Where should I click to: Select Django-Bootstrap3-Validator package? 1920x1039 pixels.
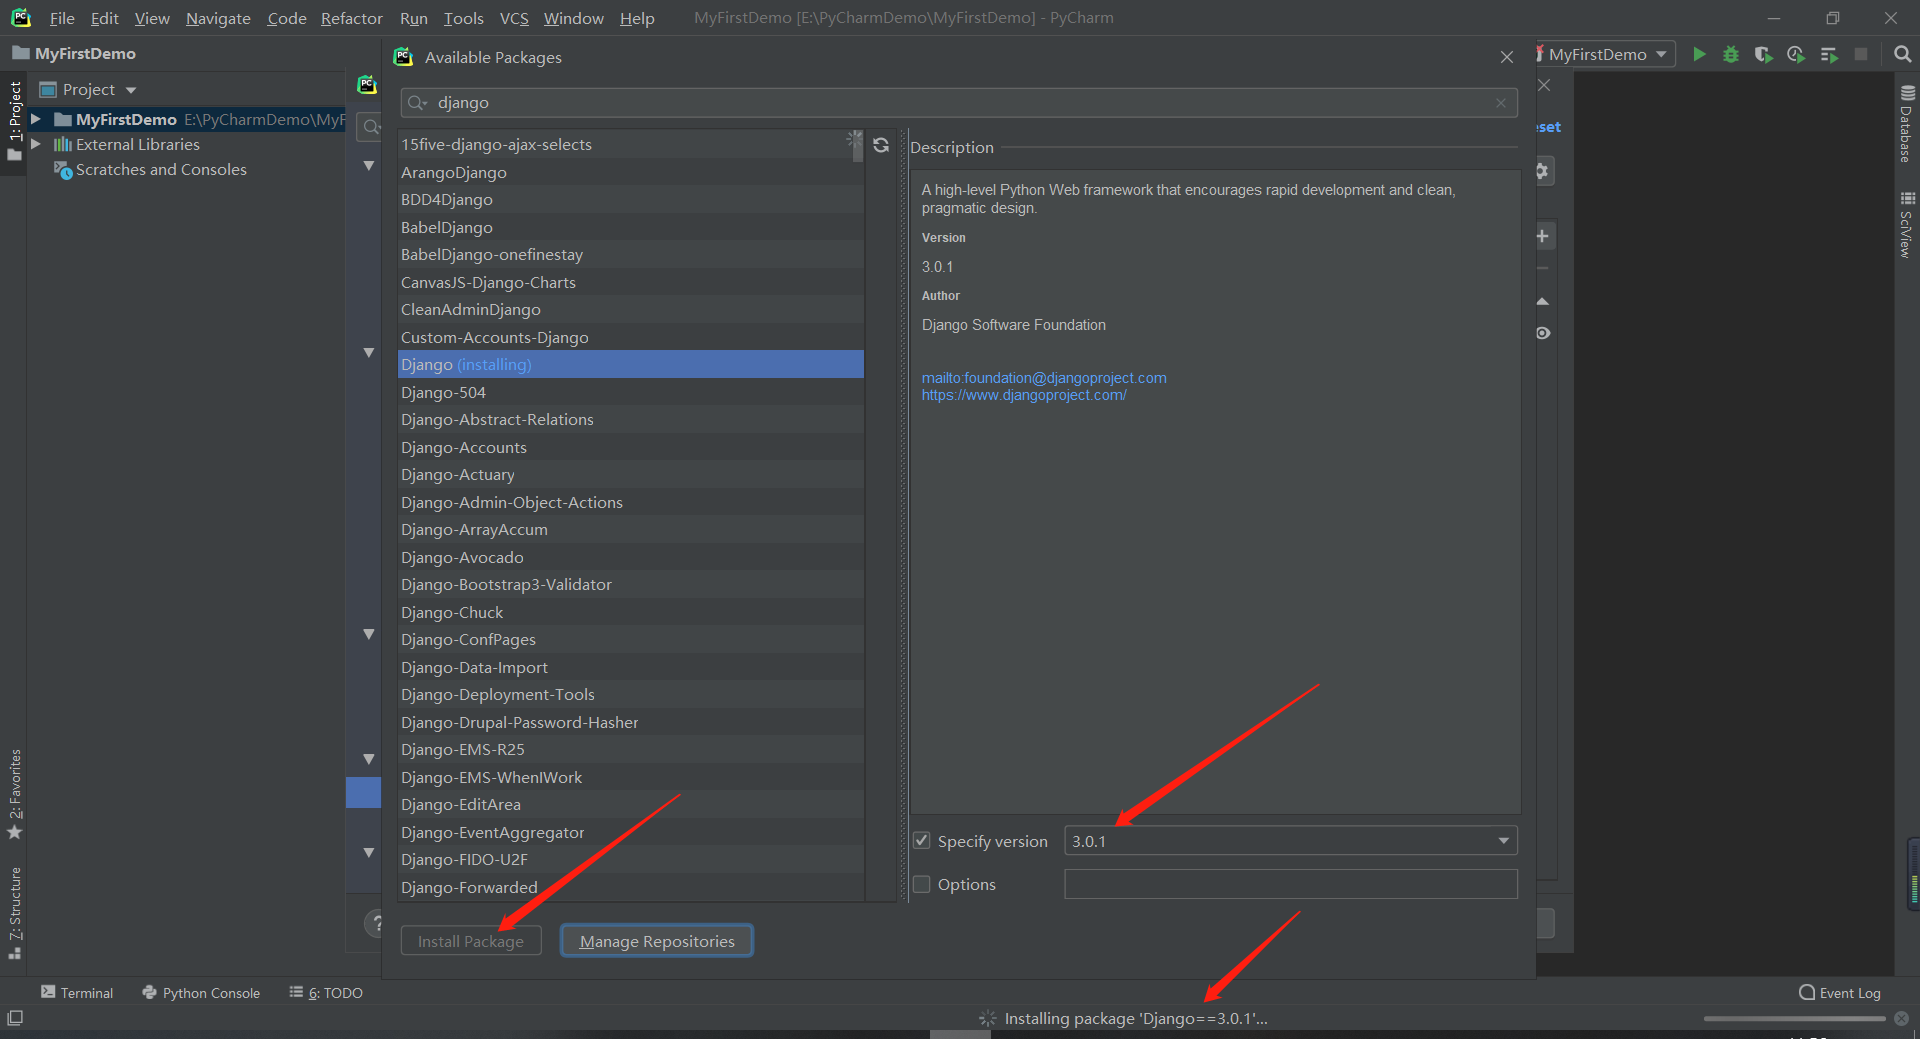pos(631,584)
